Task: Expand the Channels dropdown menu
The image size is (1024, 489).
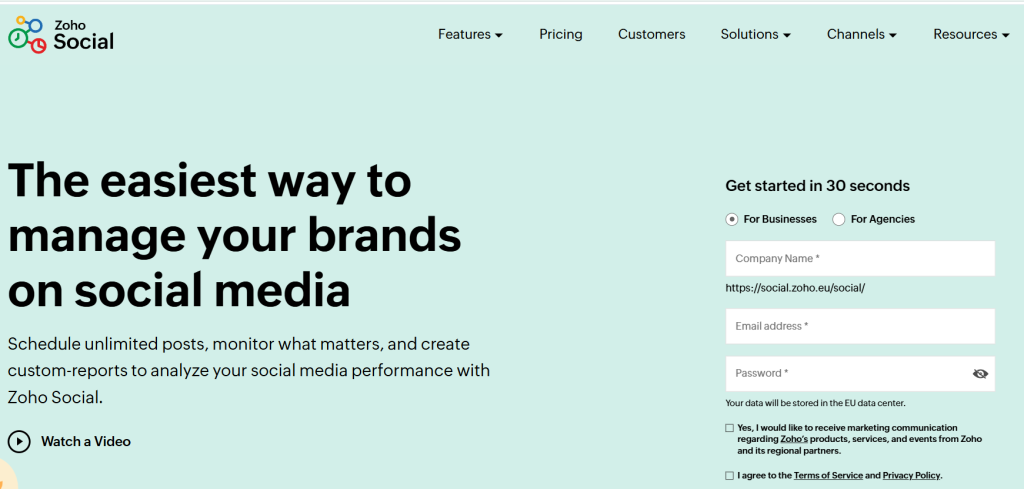Action: click(861, 34)
